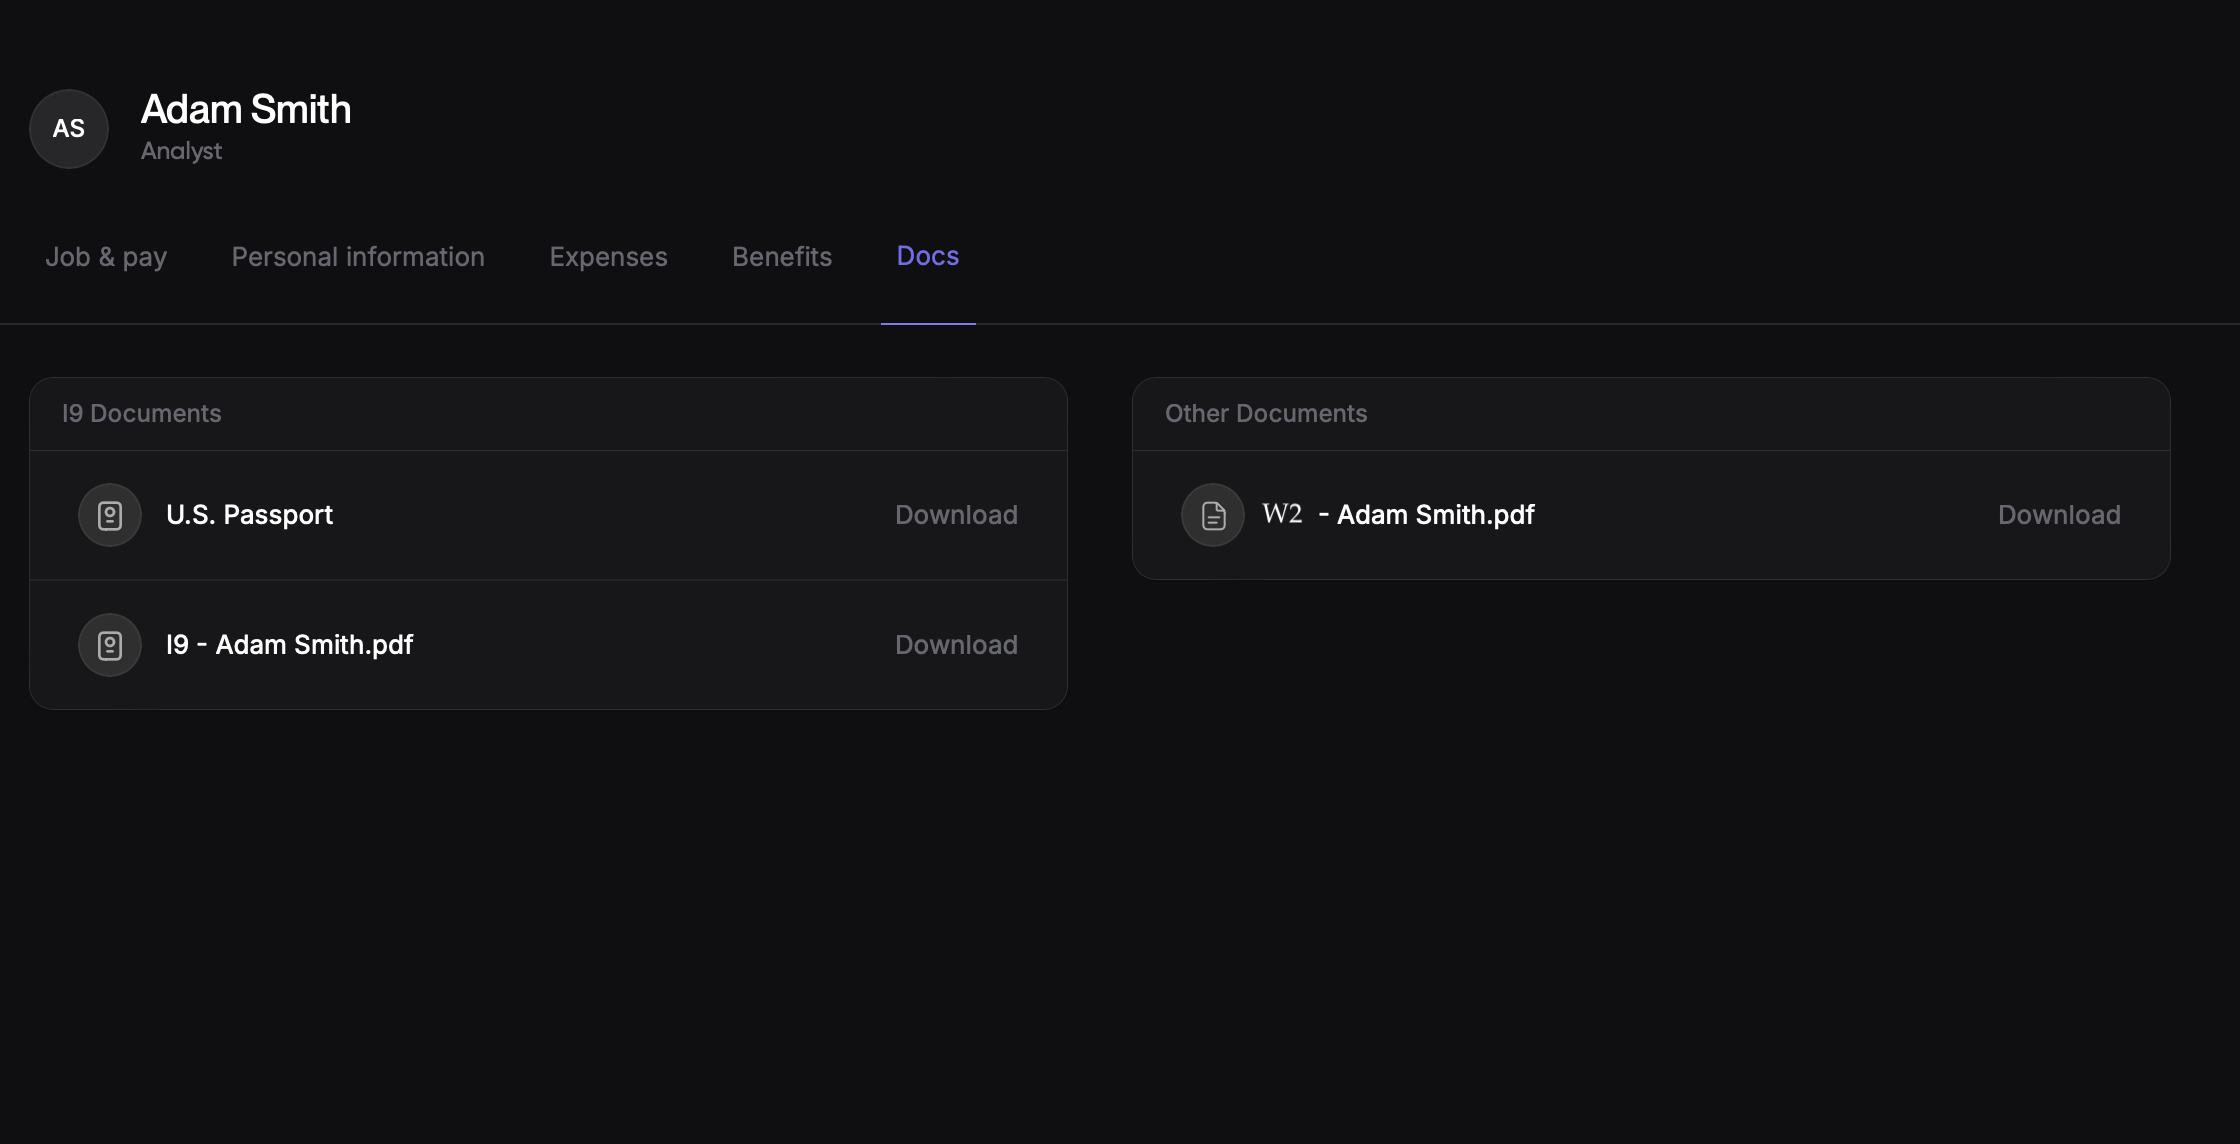Click the I9 Adam Smith document icon
The height and width of the screenshot is (1144, 2240).
110,645
